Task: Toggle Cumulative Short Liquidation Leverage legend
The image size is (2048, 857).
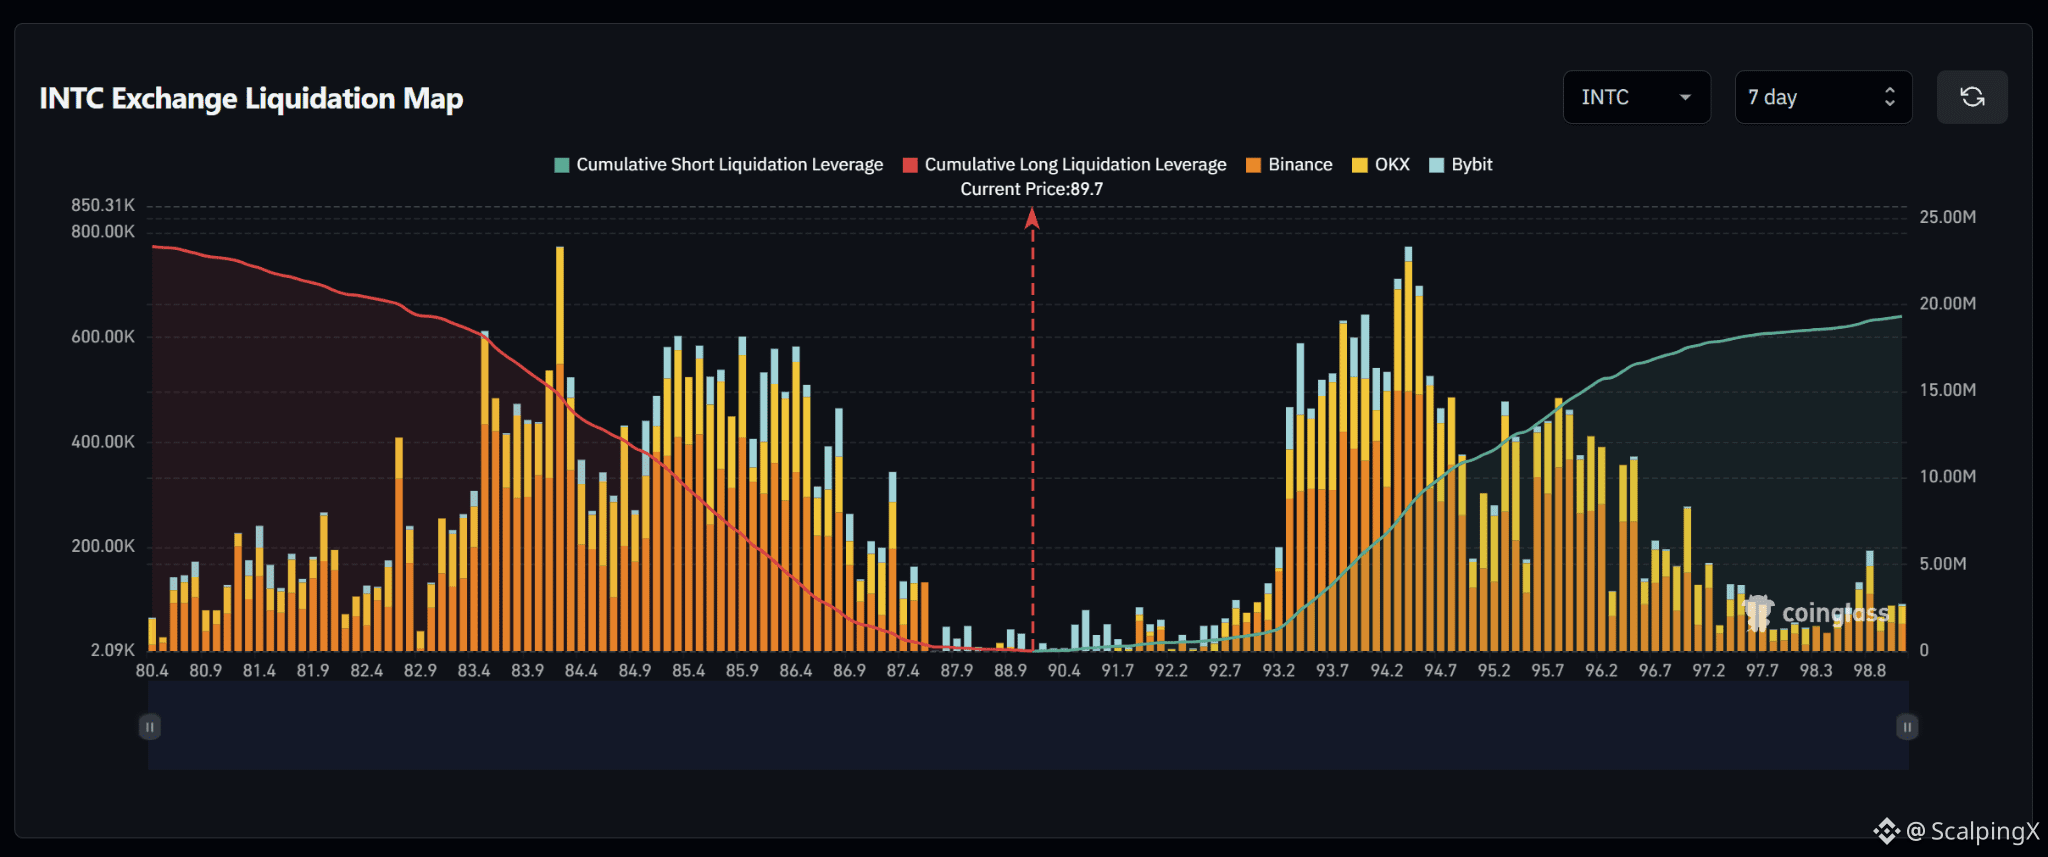Action: [x=719, y=165]
